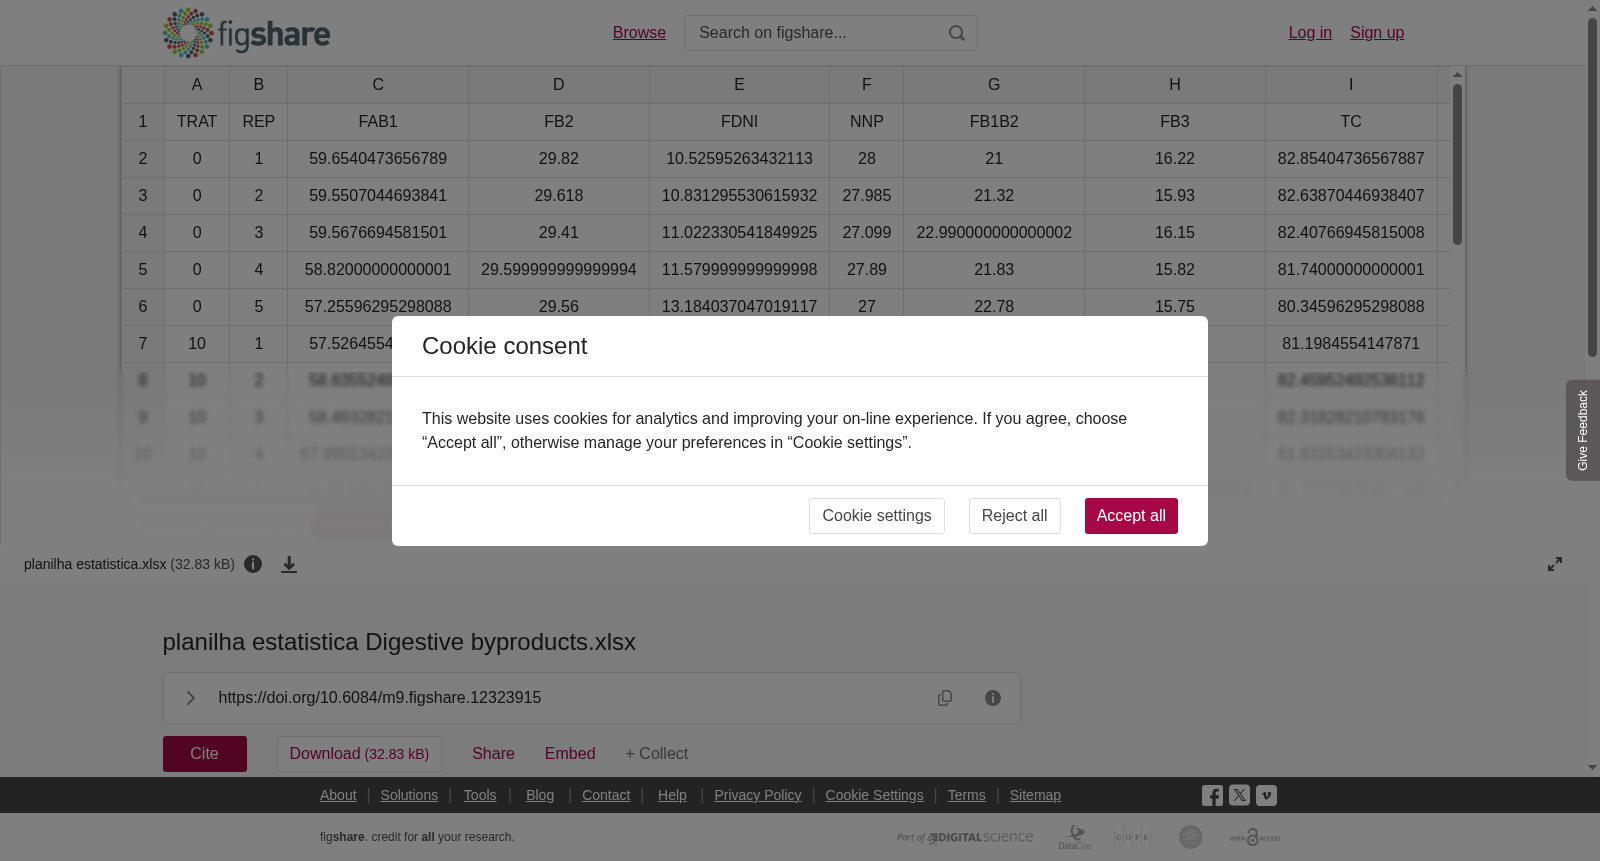The height and width of the screenshot is (861, 1600).
Task: Download planilha estatistica.xlsx via arrow icon
Action: [289, 565]
